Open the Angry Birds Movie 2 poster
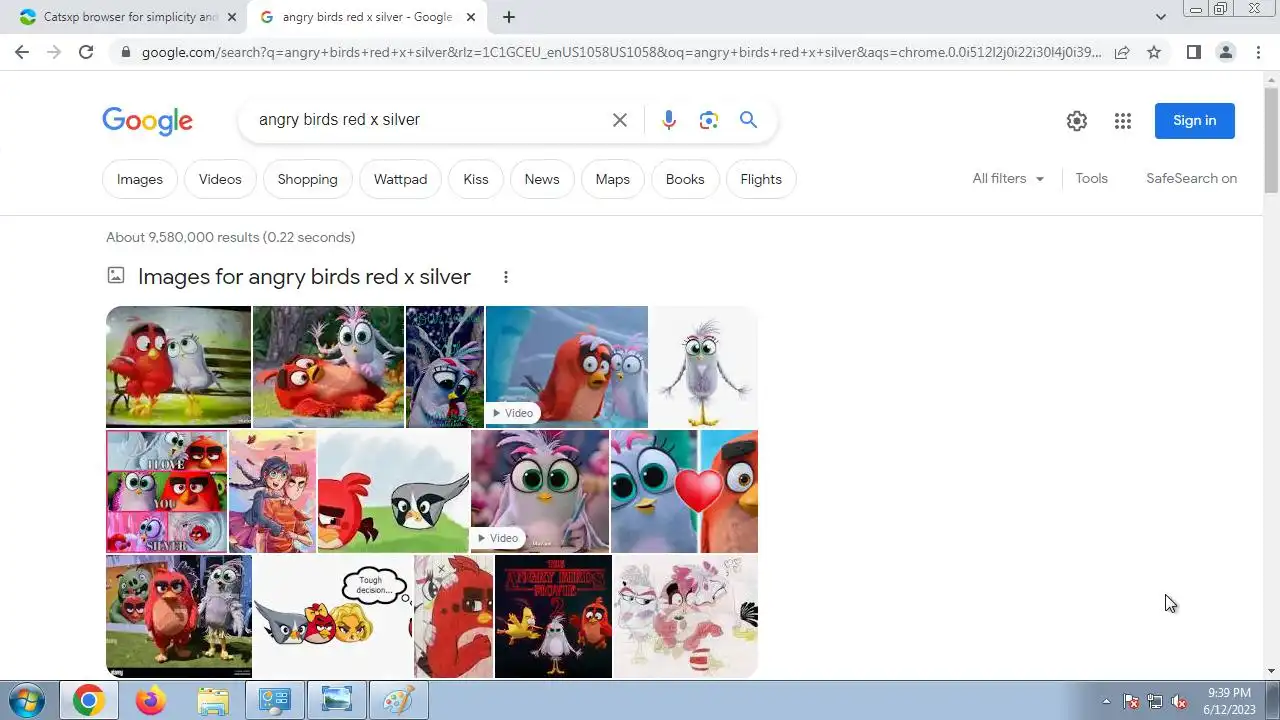Screen dimensions: 1280x720 coord(553,616)
